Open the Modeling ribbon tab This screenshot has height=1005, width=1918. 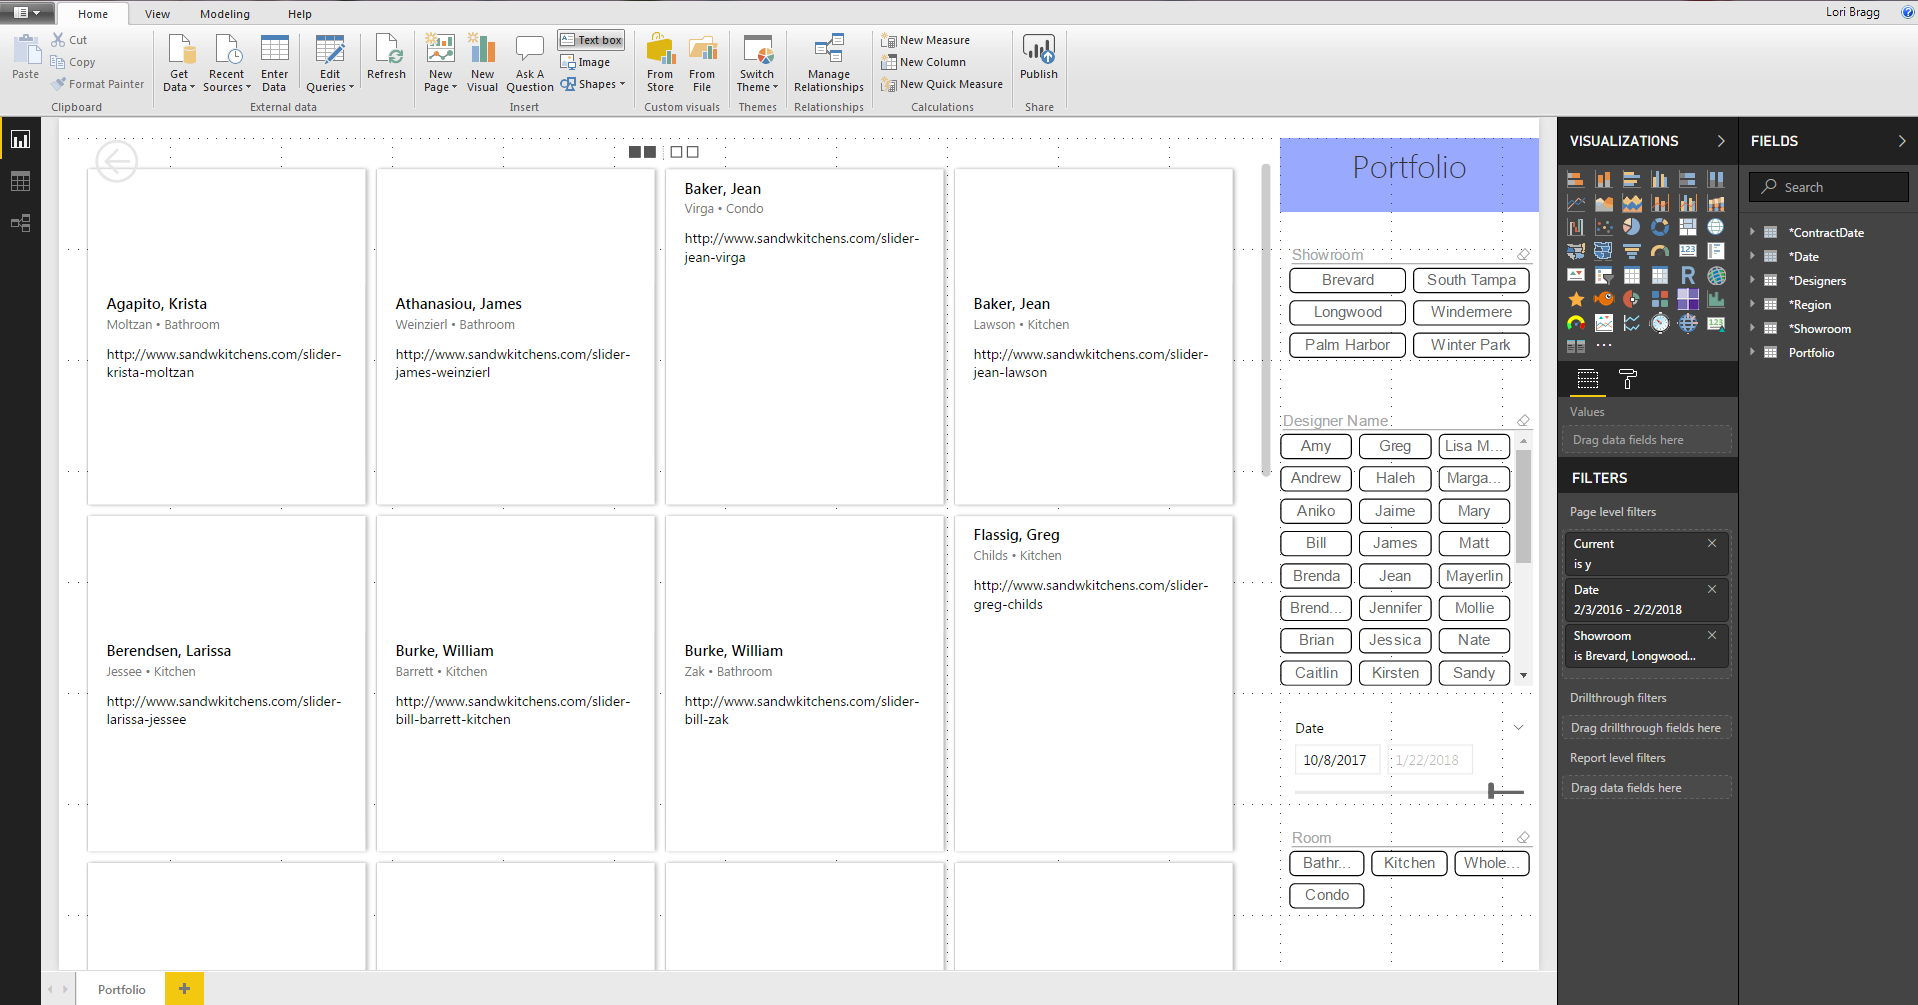(x=225, y=14)
